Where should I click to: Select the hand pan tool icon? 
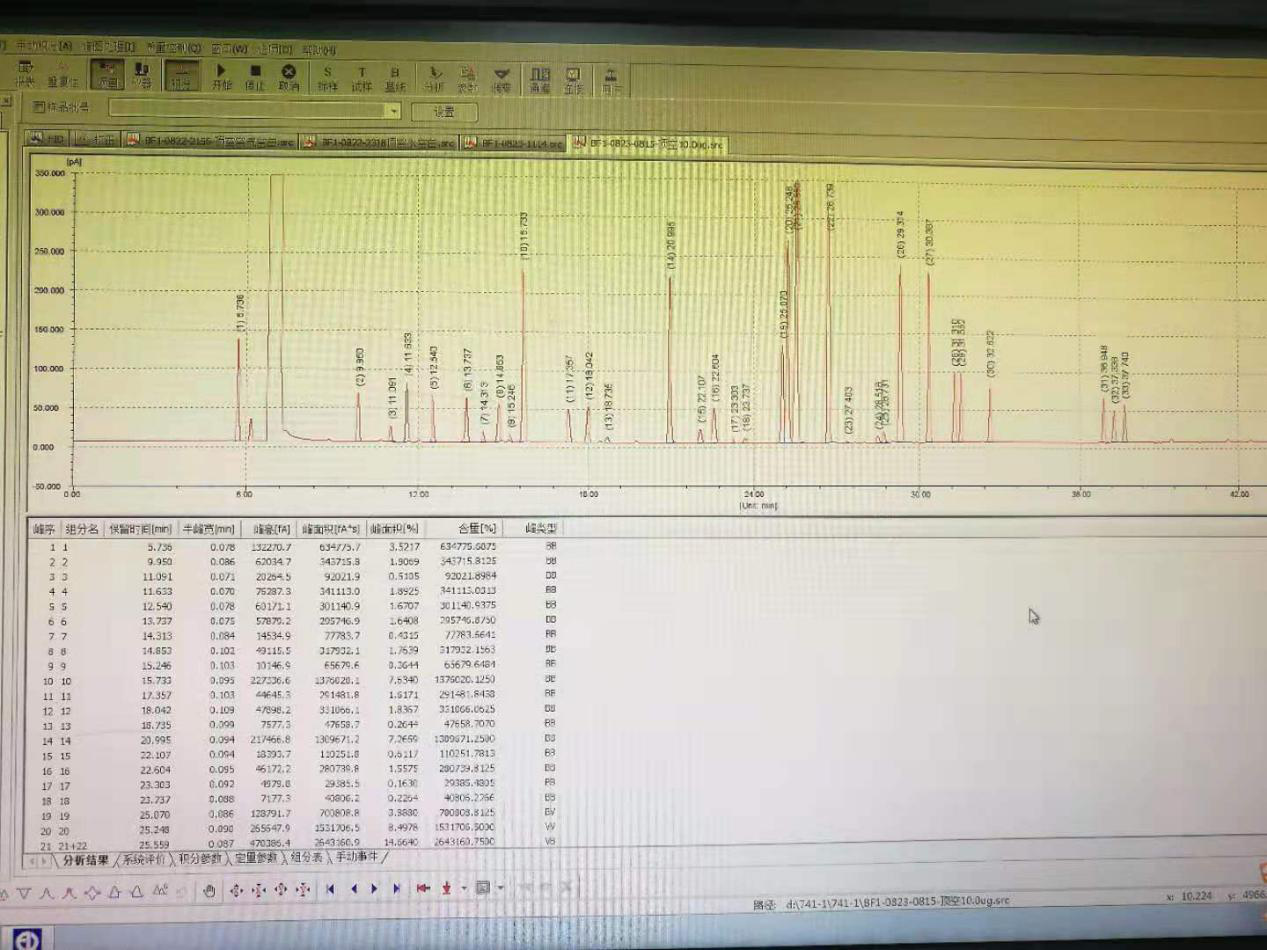tap(209, 889)
